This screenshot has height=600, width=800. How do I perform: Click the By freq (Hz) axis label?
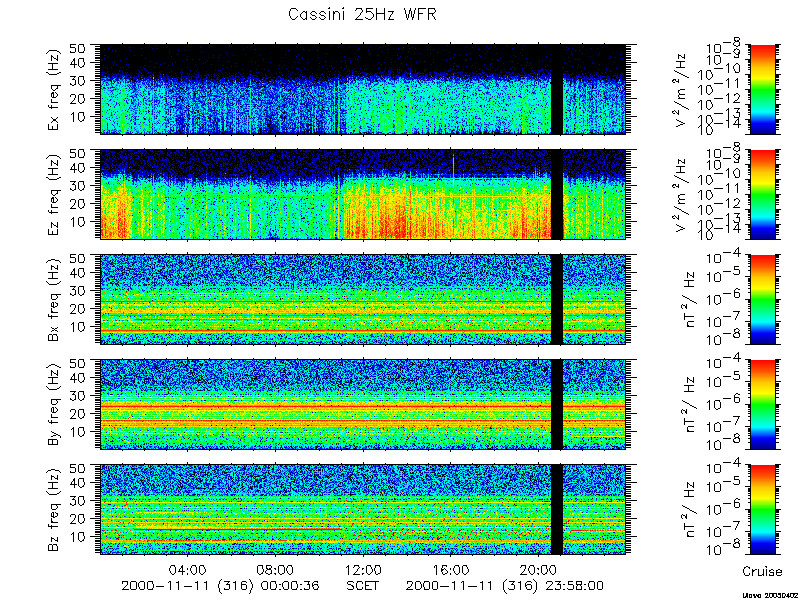point(55,404)
